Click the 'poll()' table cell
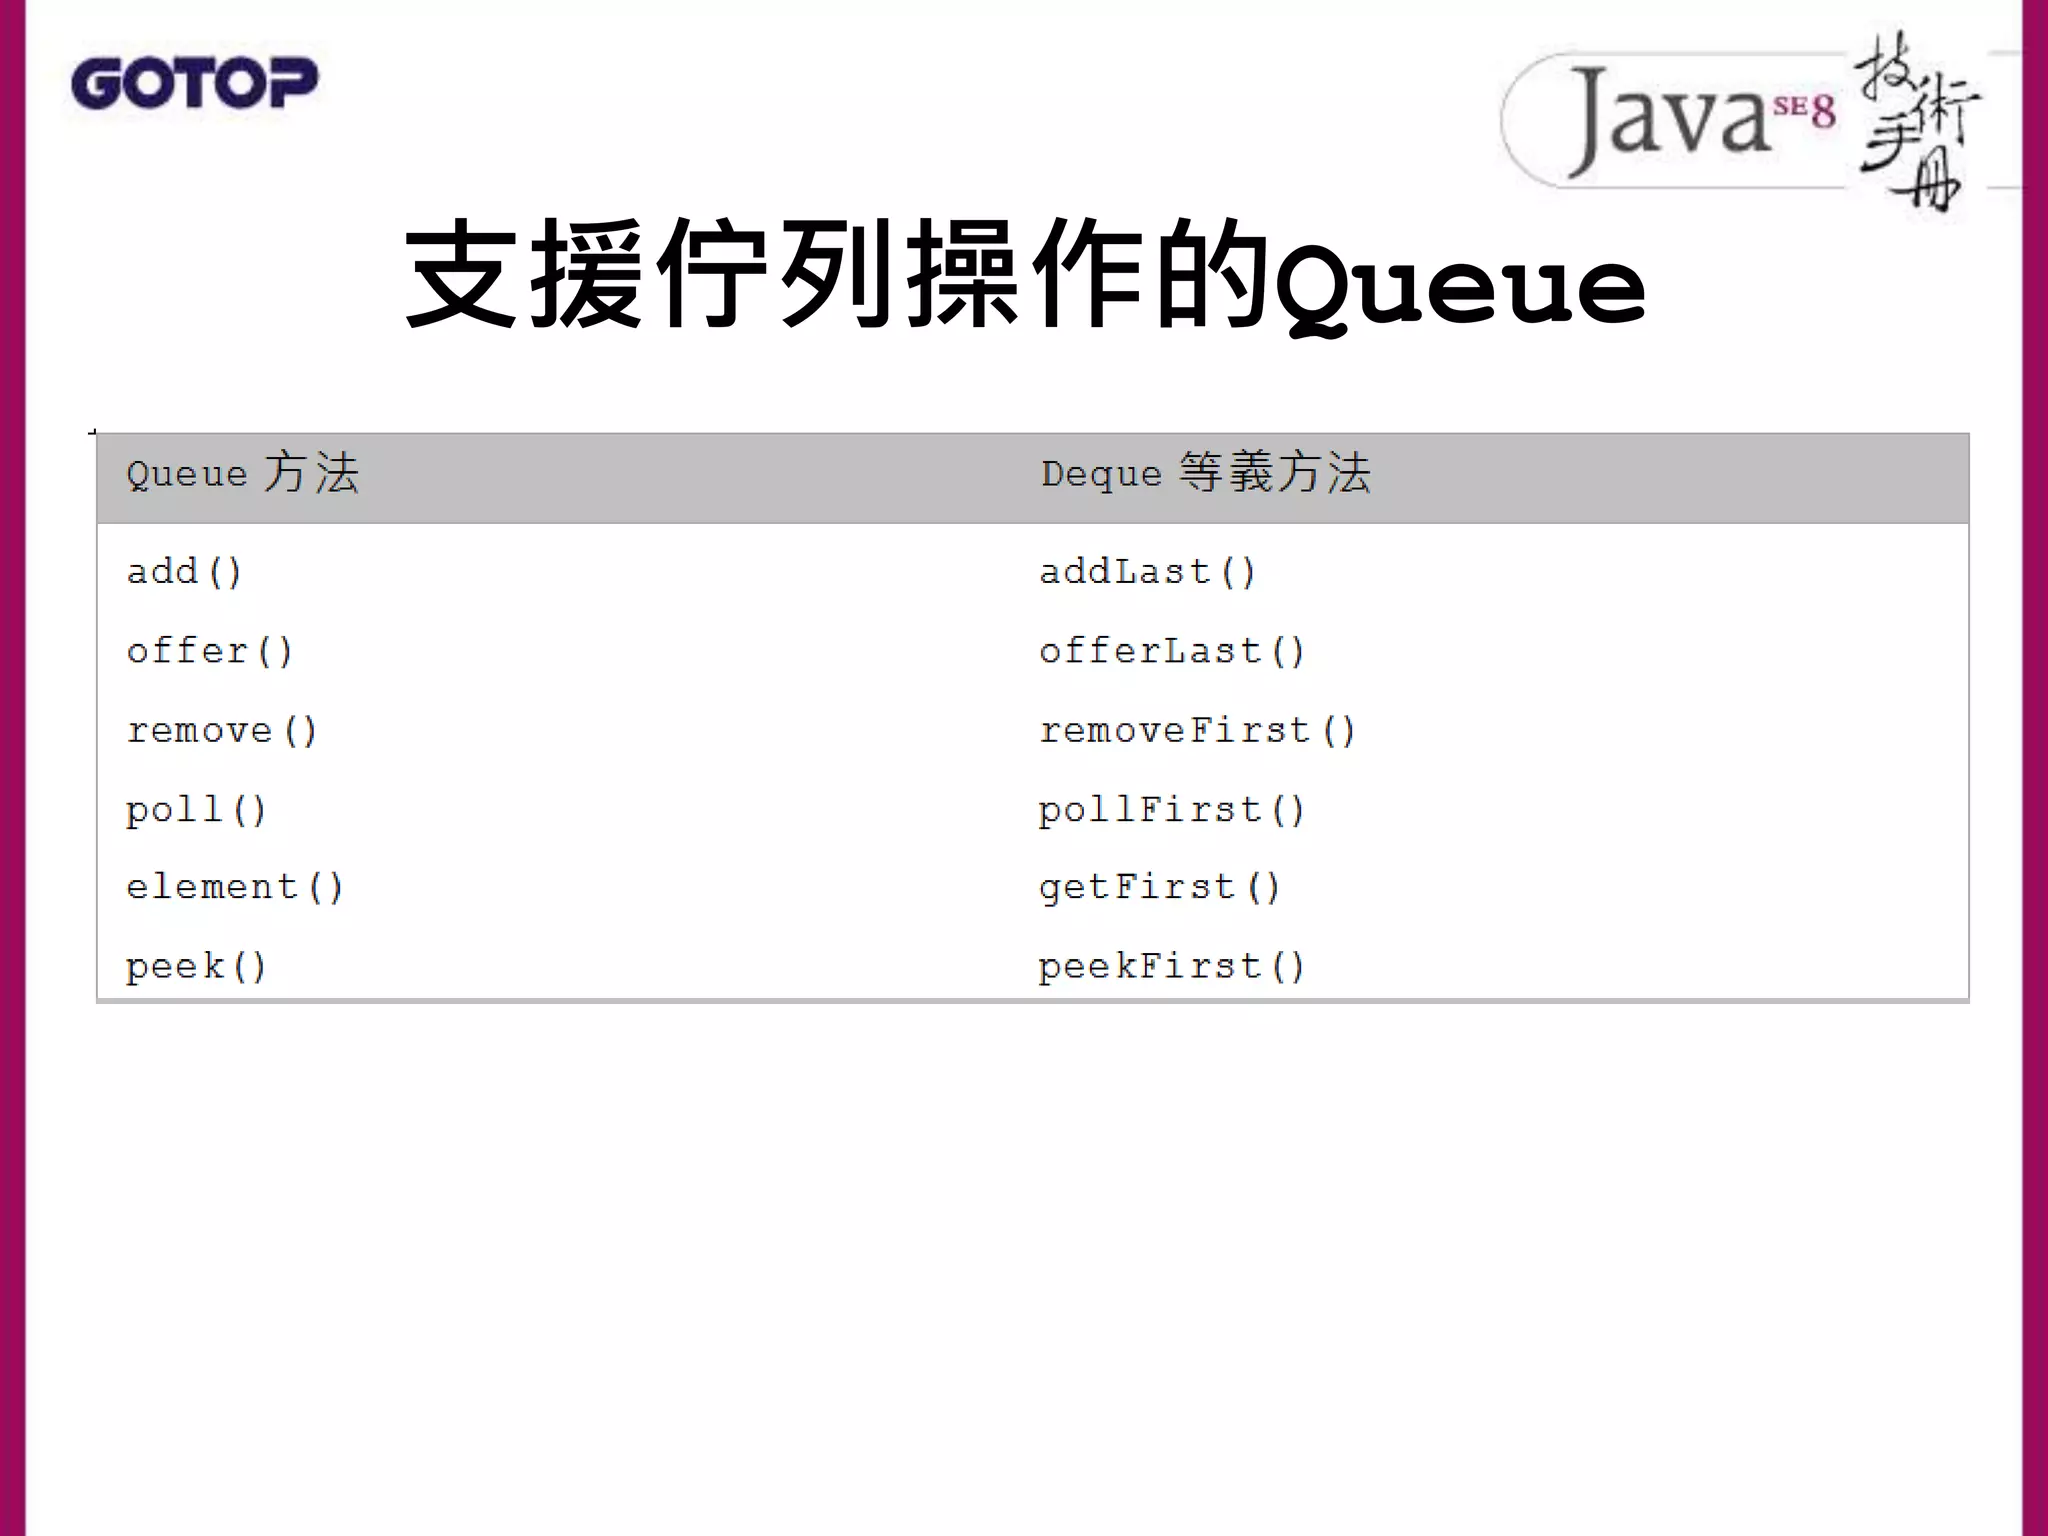 [196, 809]
